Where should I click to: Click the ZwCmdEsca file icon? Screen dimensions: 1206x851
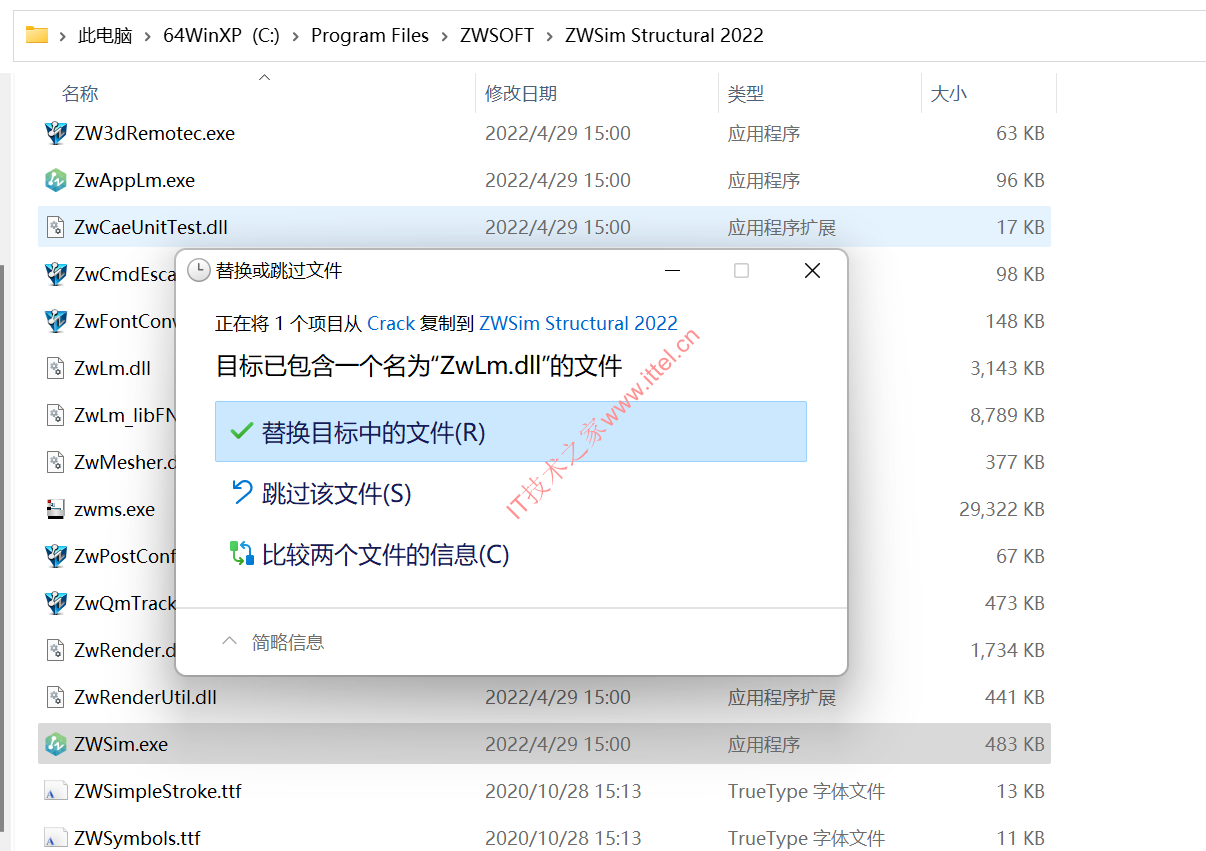(56, 274)
